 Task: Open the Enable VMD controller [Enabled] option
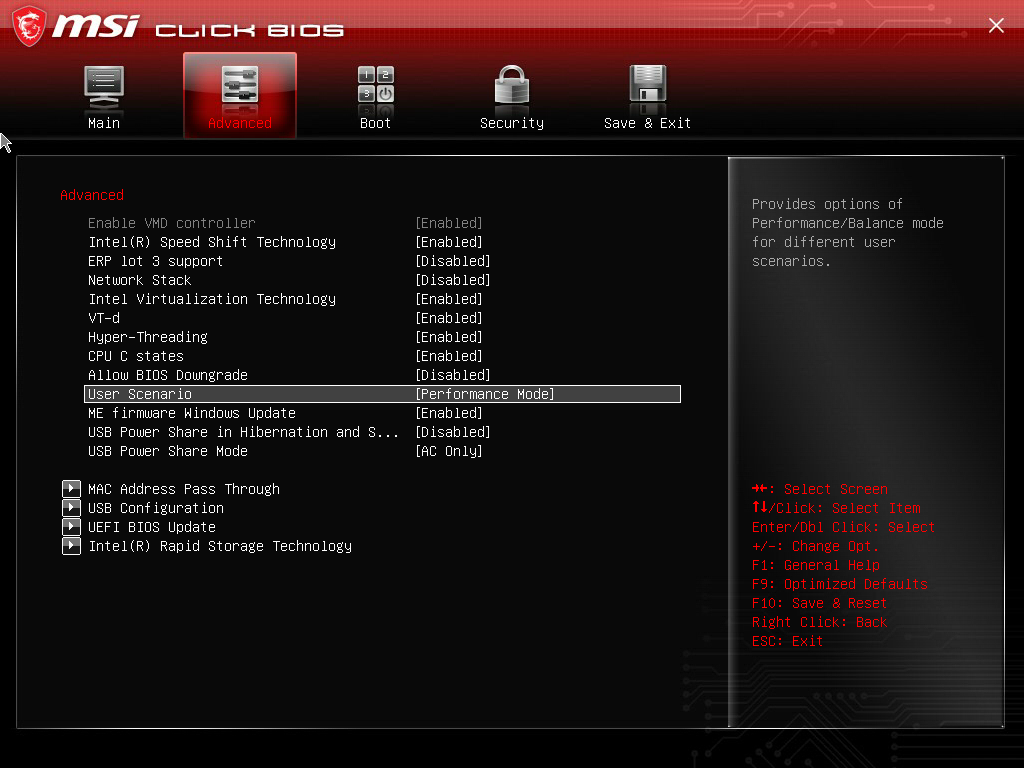(449, 223)
